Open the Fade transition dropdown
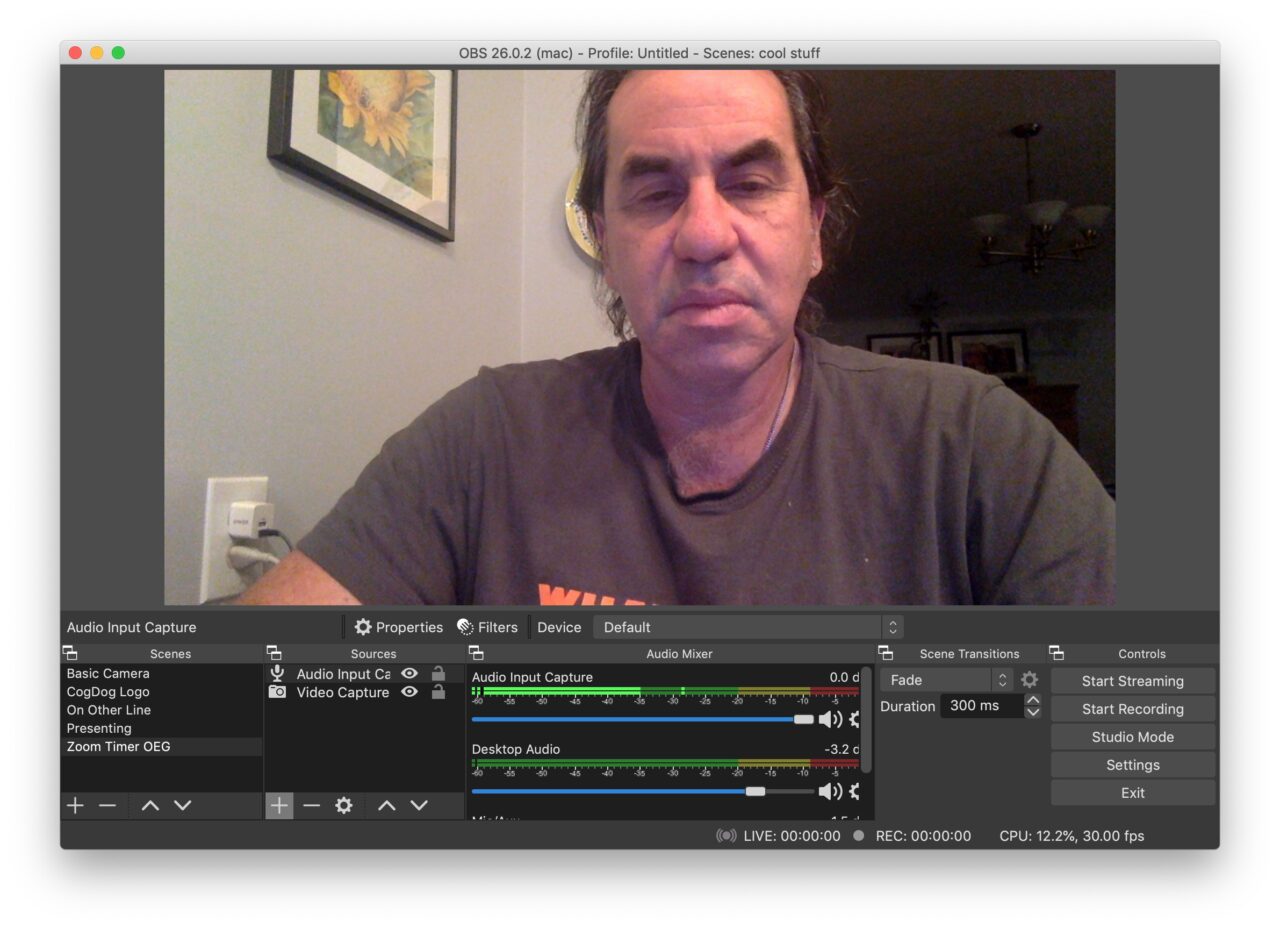This screenshot has width=1280, height=929. (x=947, y=680)
